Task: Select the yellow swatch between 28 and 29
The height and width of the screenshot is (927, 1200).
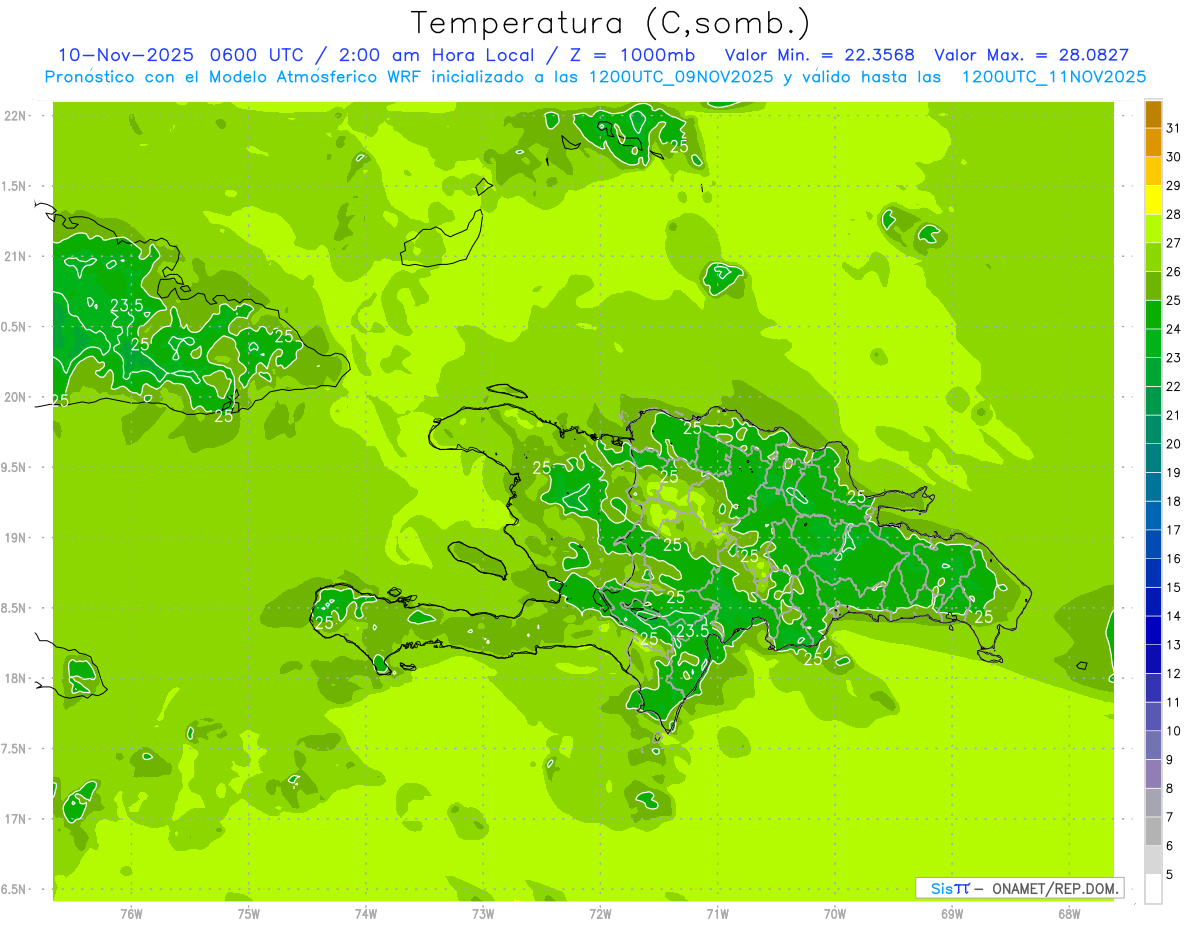Action: tap(1153, 201)
